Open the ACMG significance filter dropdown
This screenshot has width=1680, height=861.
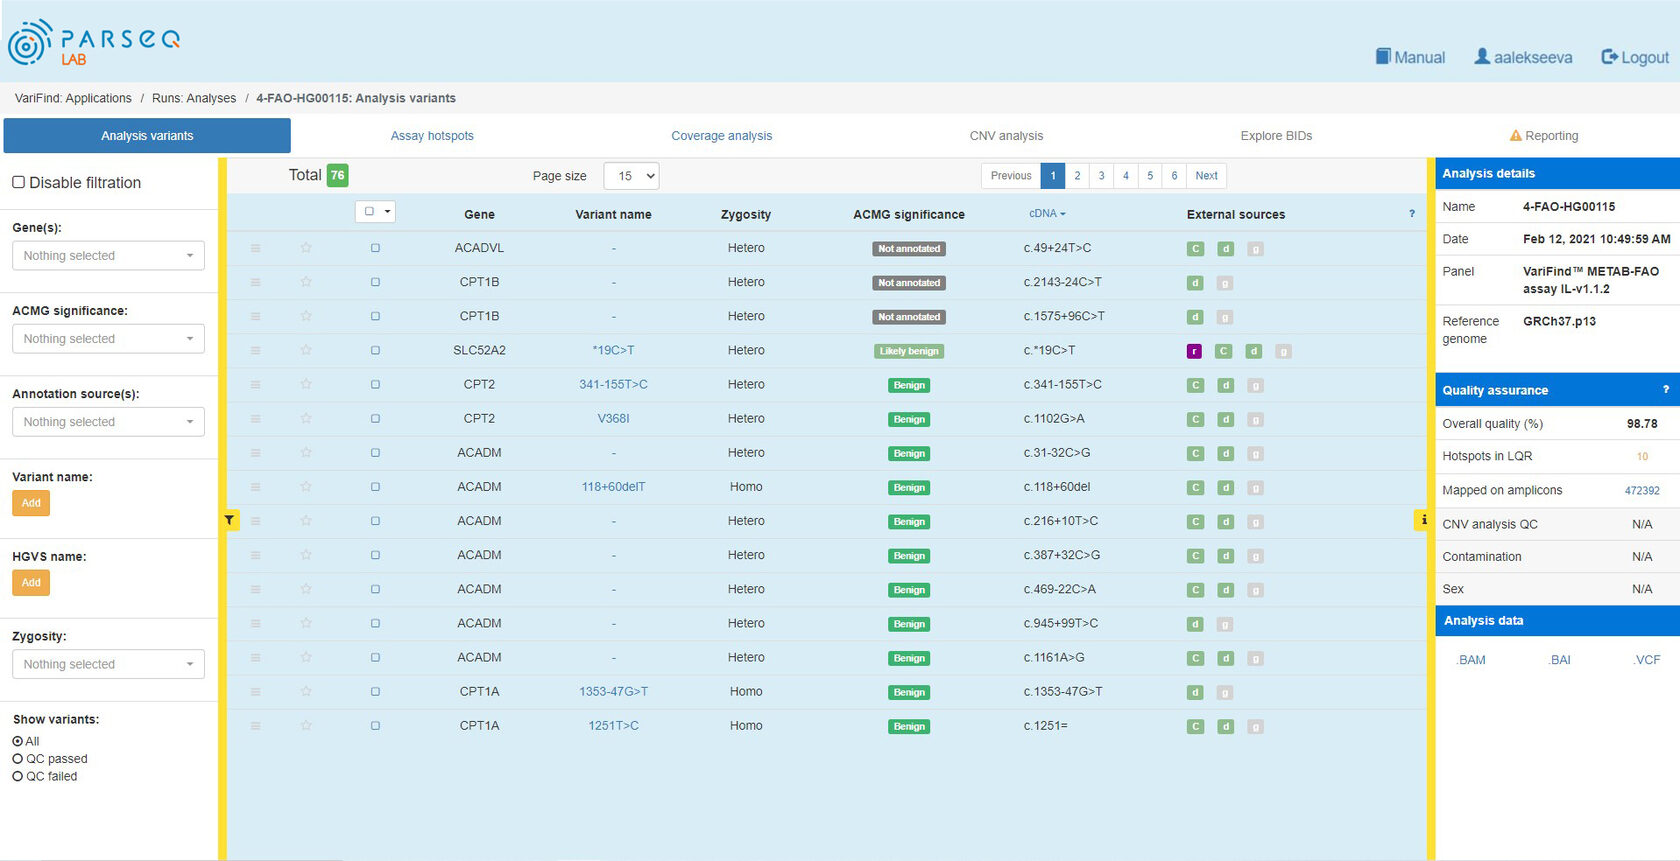108,338
